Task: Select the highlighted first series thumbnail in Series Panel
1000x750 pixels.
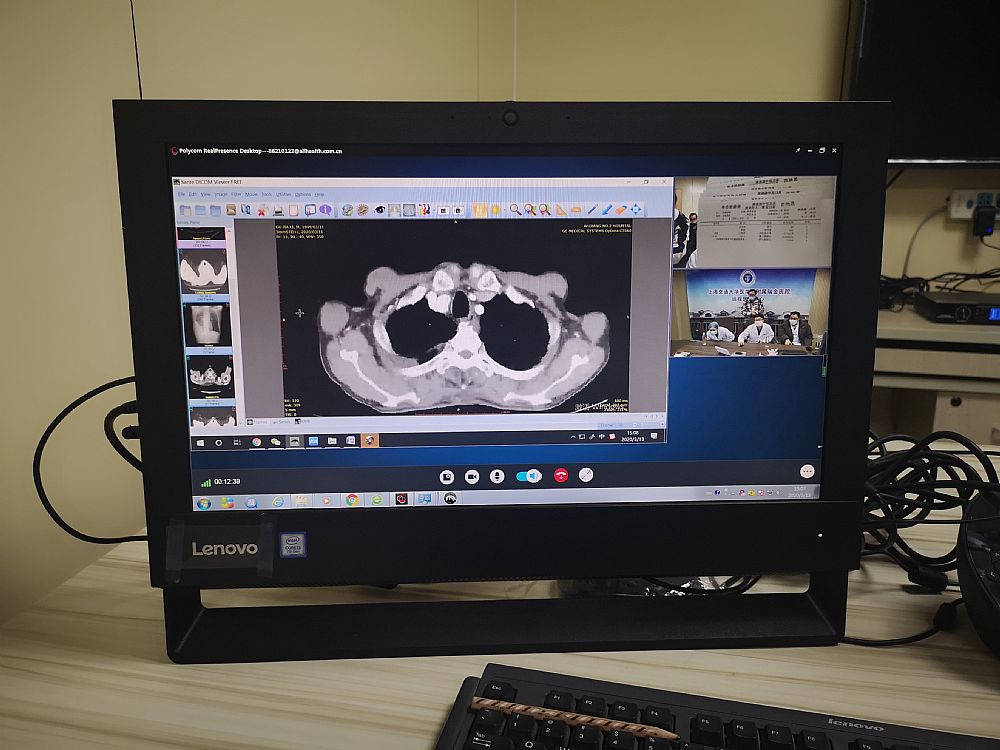Action: tap(202, 236)
